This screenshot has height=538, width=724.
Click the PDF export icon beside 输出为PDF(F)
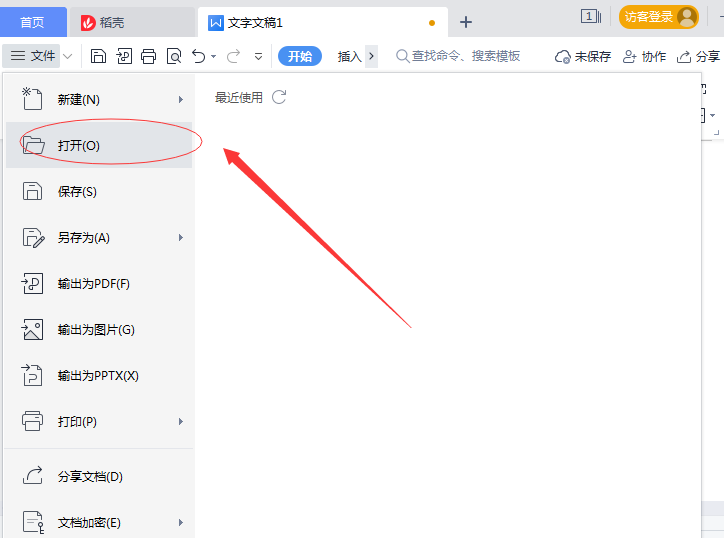click(x=32, y=284)
